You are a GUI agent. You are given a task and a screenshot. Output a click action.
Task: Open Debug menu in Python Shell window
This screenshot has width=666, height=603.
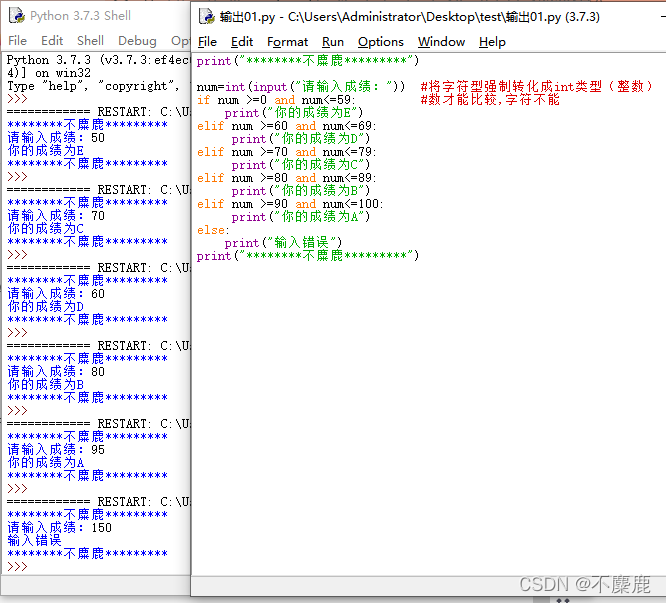137,40
